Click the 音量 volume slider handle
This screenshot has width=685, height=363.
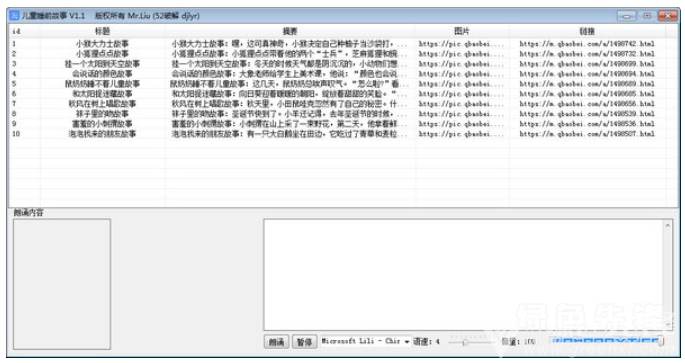(661, 341)
